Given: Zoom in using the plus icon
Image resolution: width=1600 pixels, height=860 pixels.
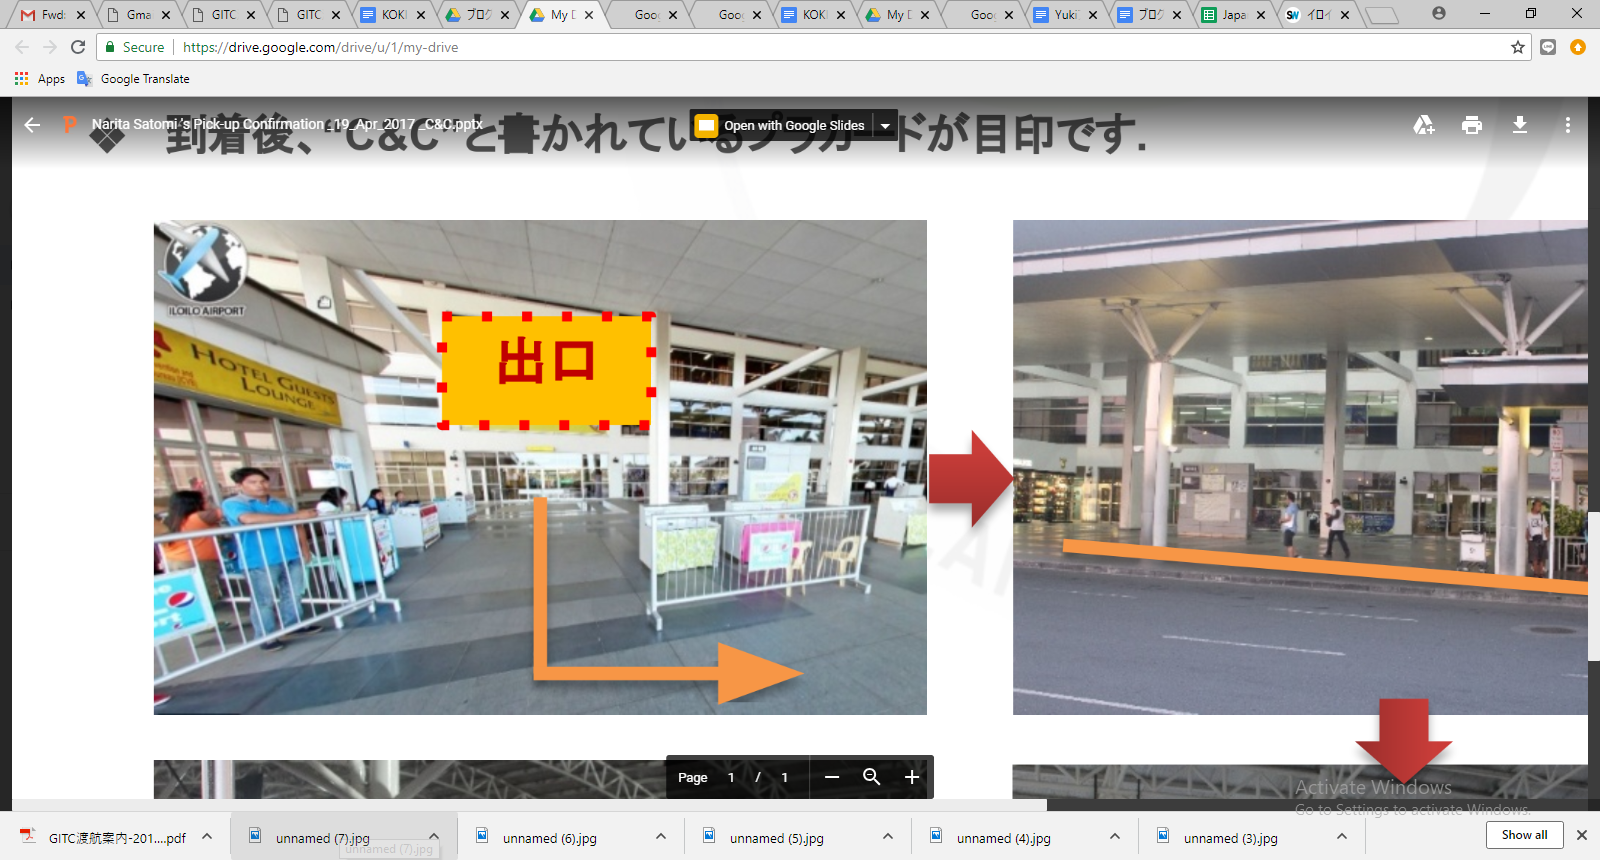Looking at the screenshot, I should 911,777.
